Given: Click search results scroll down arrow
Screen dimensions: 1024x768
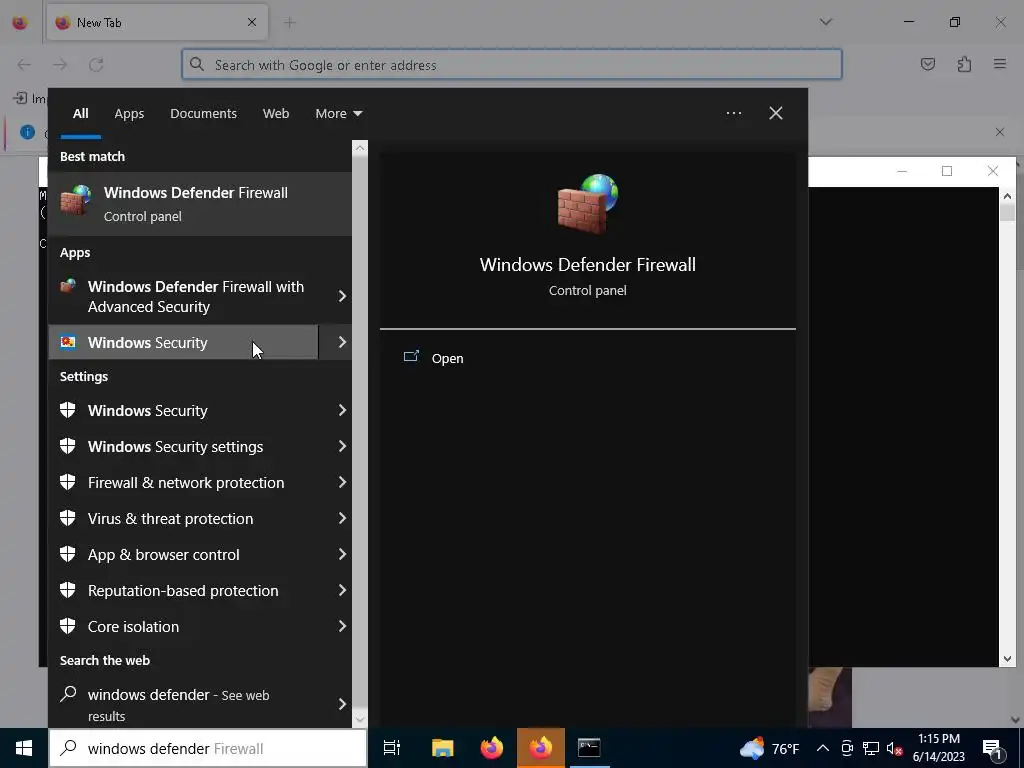Looking at the screenshot, I should coord(360,720).
